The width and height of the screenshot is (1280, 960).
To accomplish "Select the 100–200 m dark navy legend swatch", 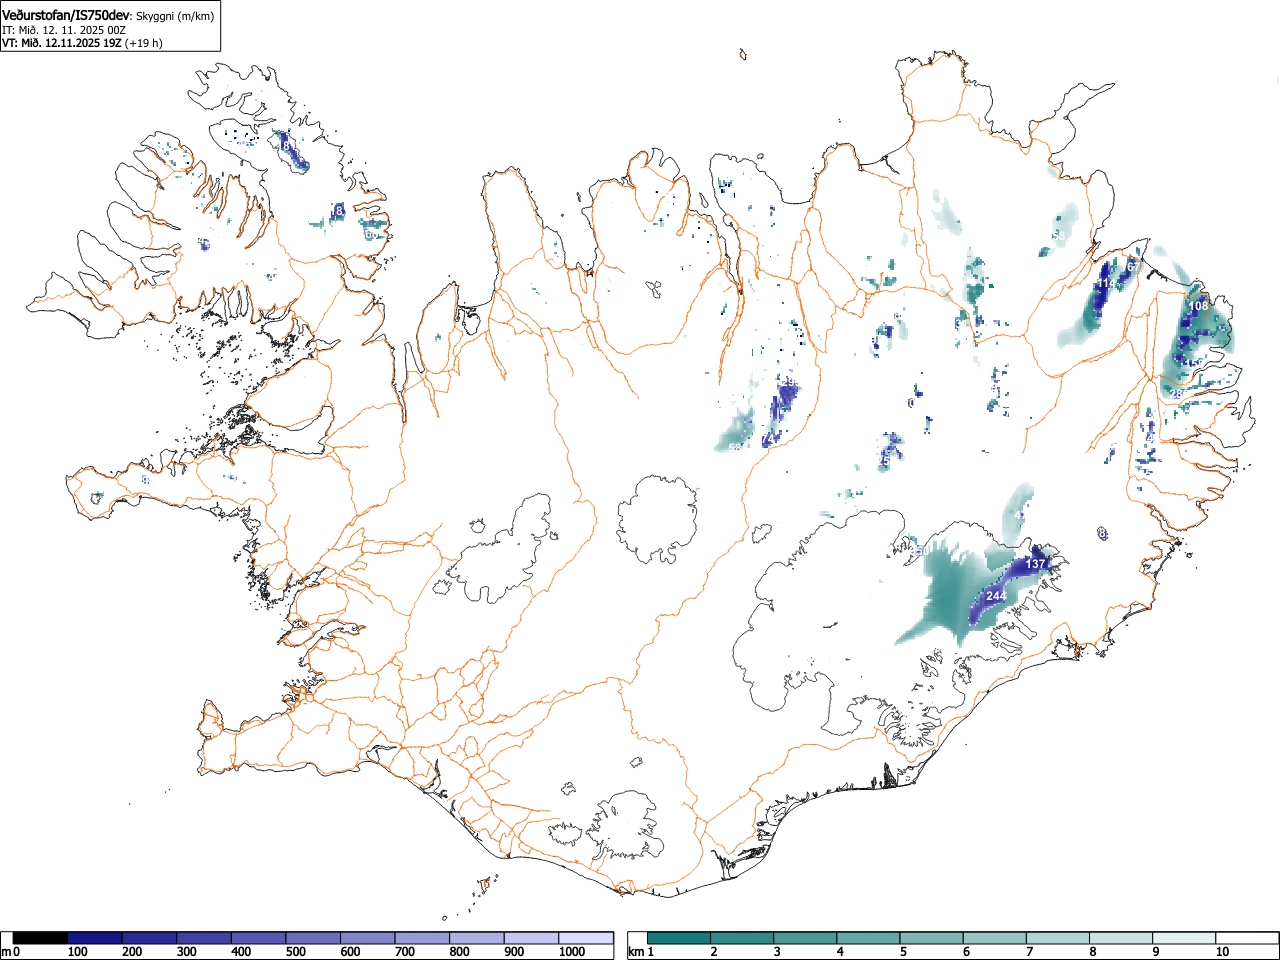I will tap(95, 938).
